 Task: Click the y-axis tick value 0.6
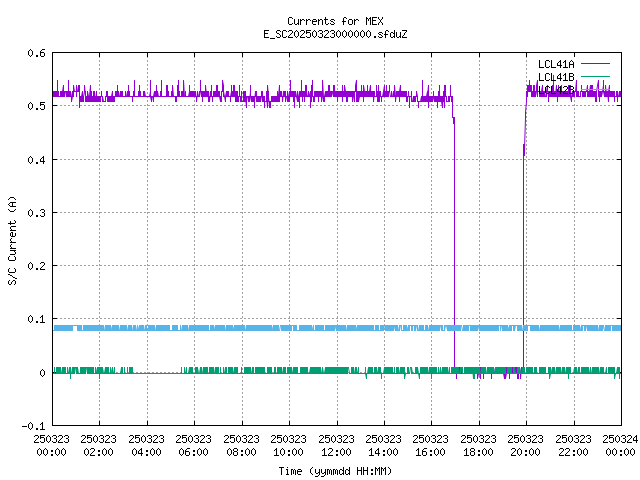click(x=36, y=53)
